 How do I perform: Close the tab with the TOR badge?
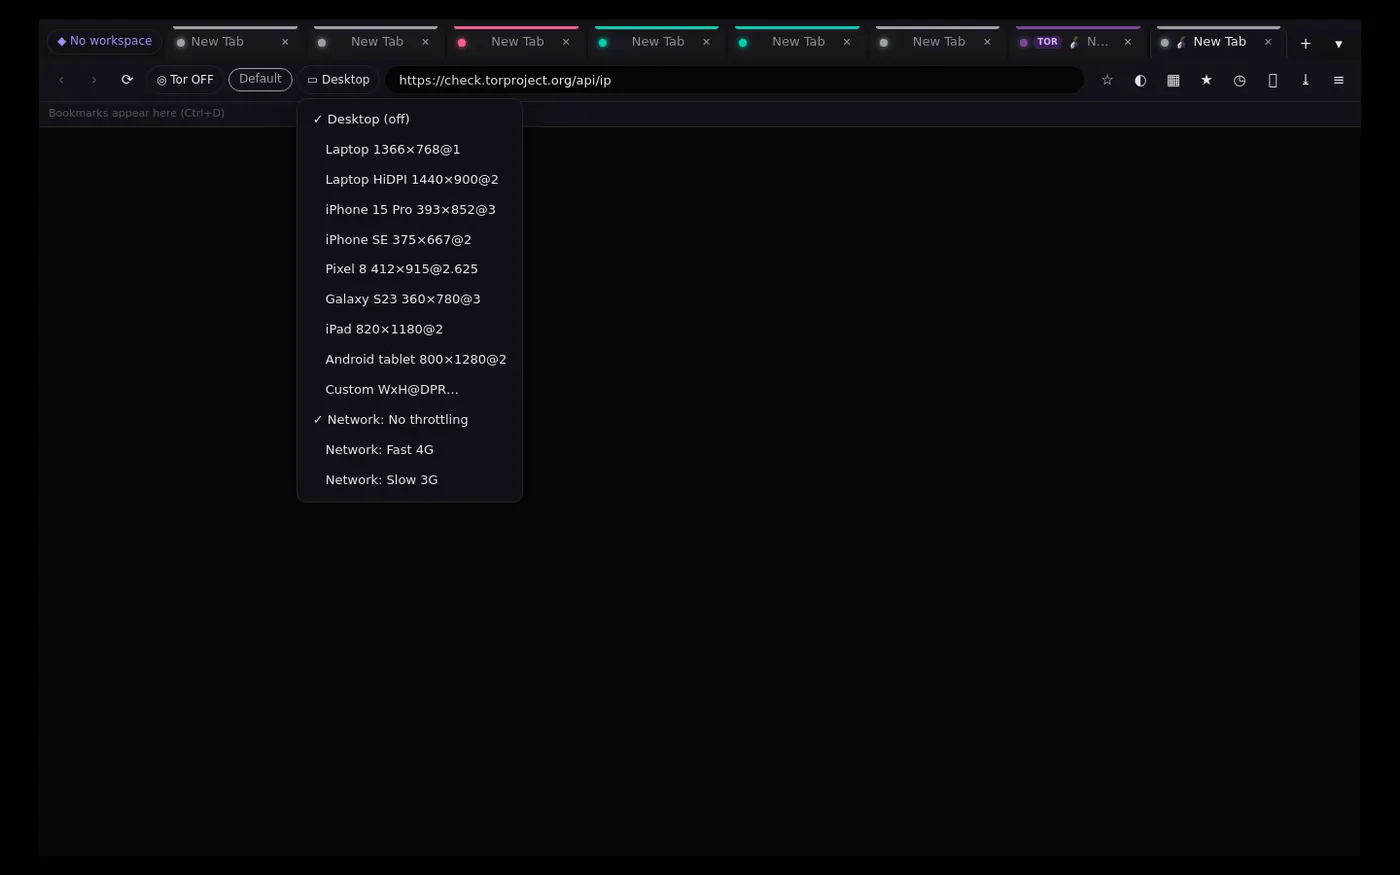pyautogui.click(x=1128, y=42)
